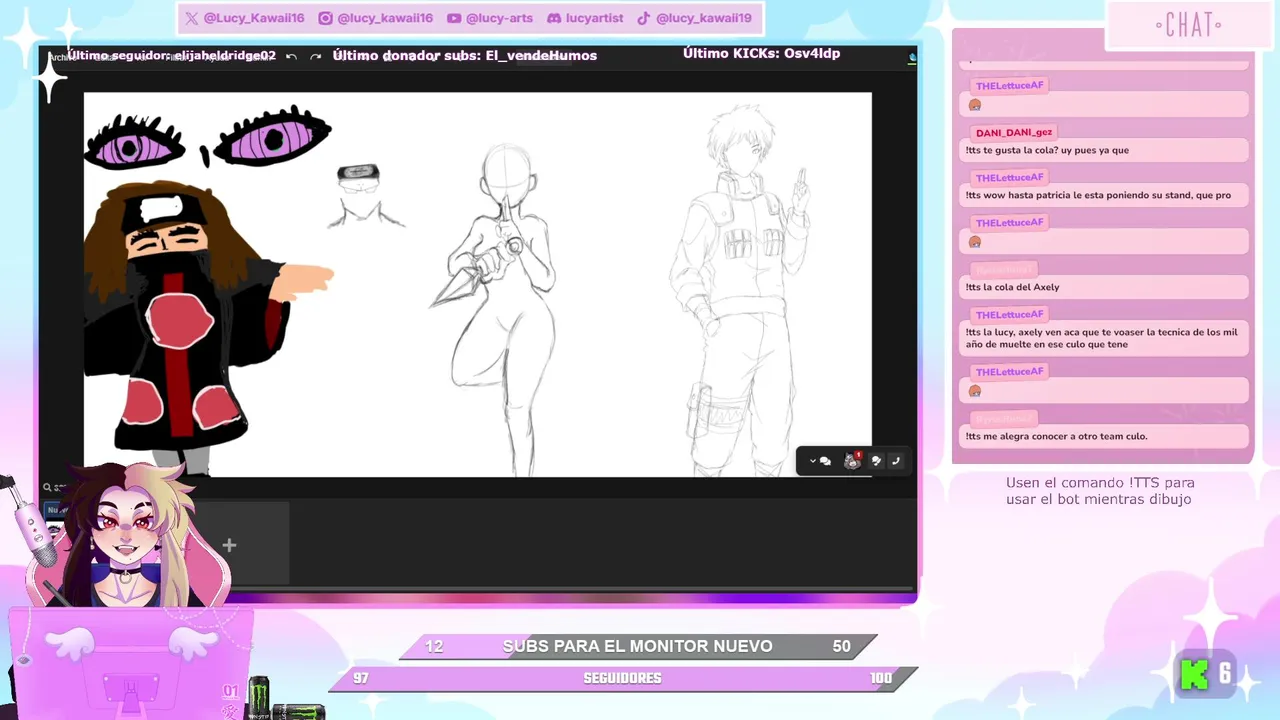Click the 'SUBS PARA EL MONITOR NUEVO' progress bar
1280x720 pixels.
pos(638,646)
